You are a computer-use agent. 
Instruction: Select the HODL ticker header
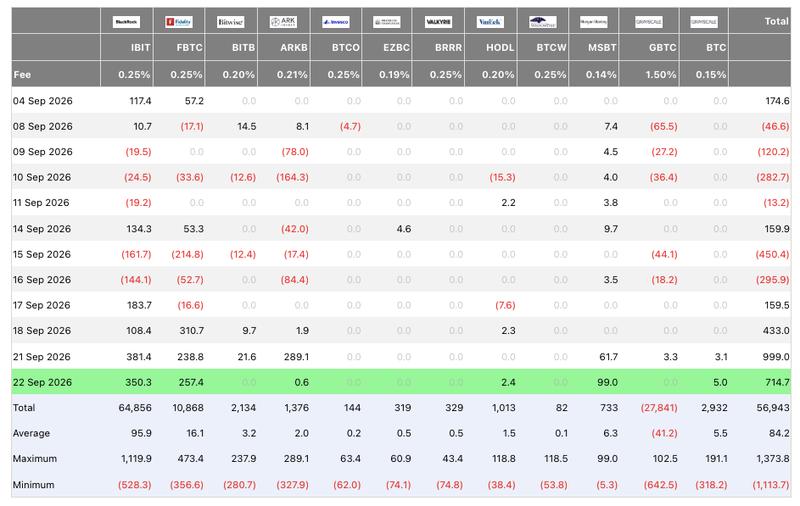(500, 47)
